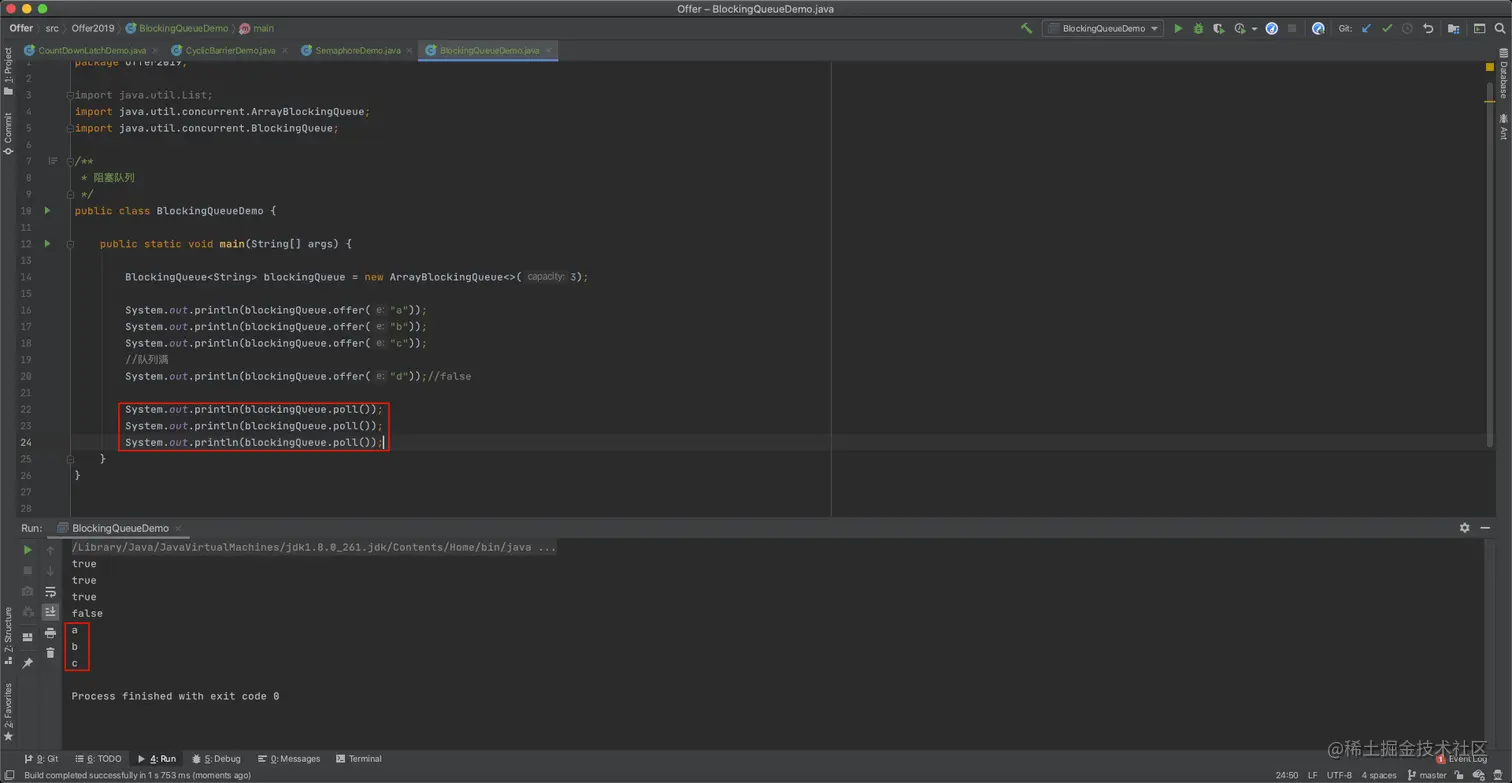
Task: Open Git Show History clock icon
Action: (x=1407, y=29)
